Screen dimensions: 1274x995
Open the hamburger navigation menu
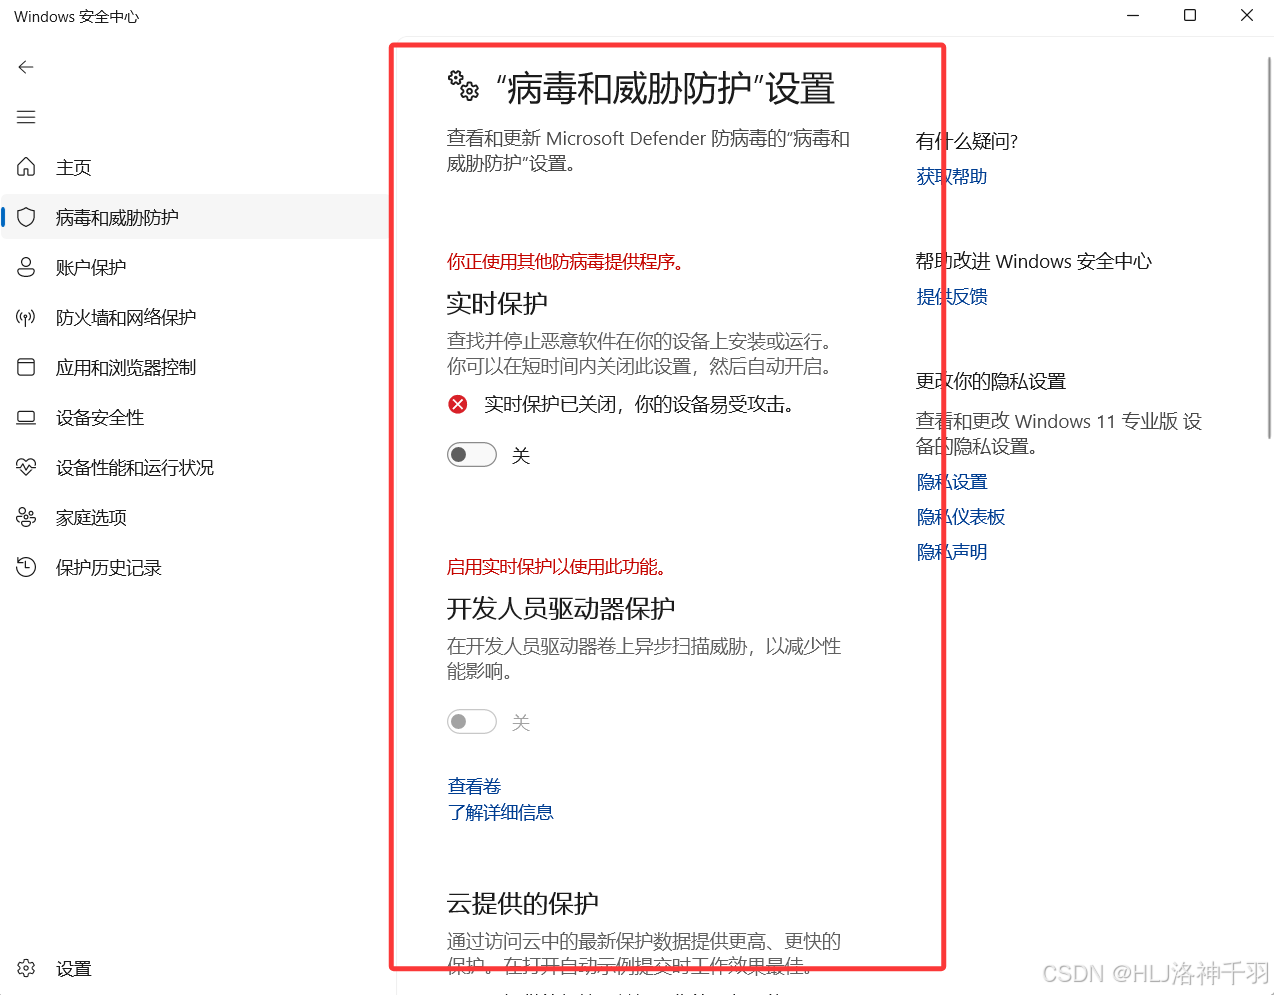tap(26, 117)
